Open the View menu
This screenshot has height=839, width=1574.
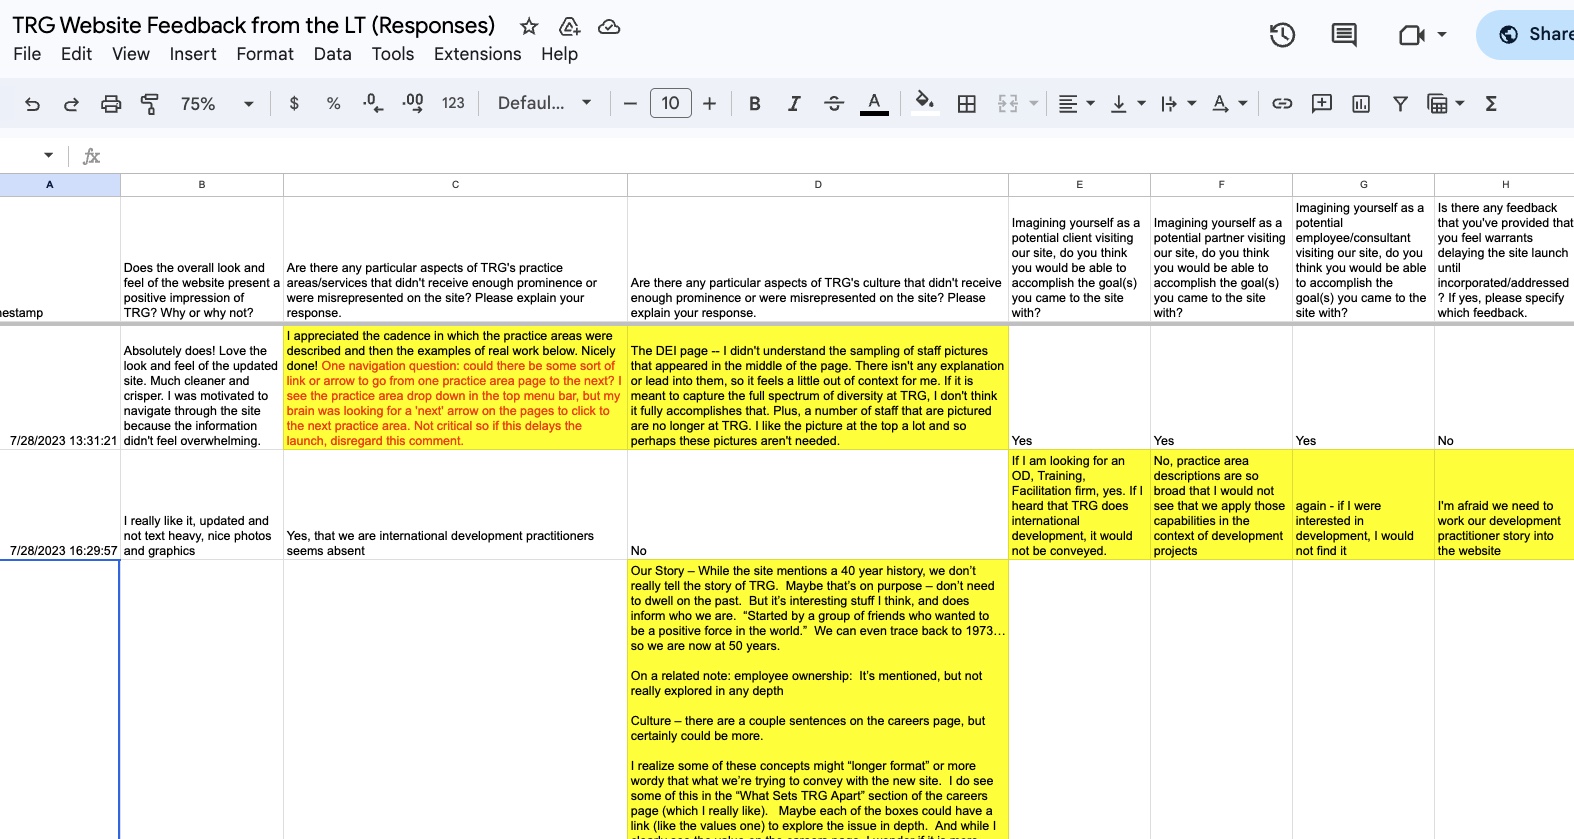point(131,54)
